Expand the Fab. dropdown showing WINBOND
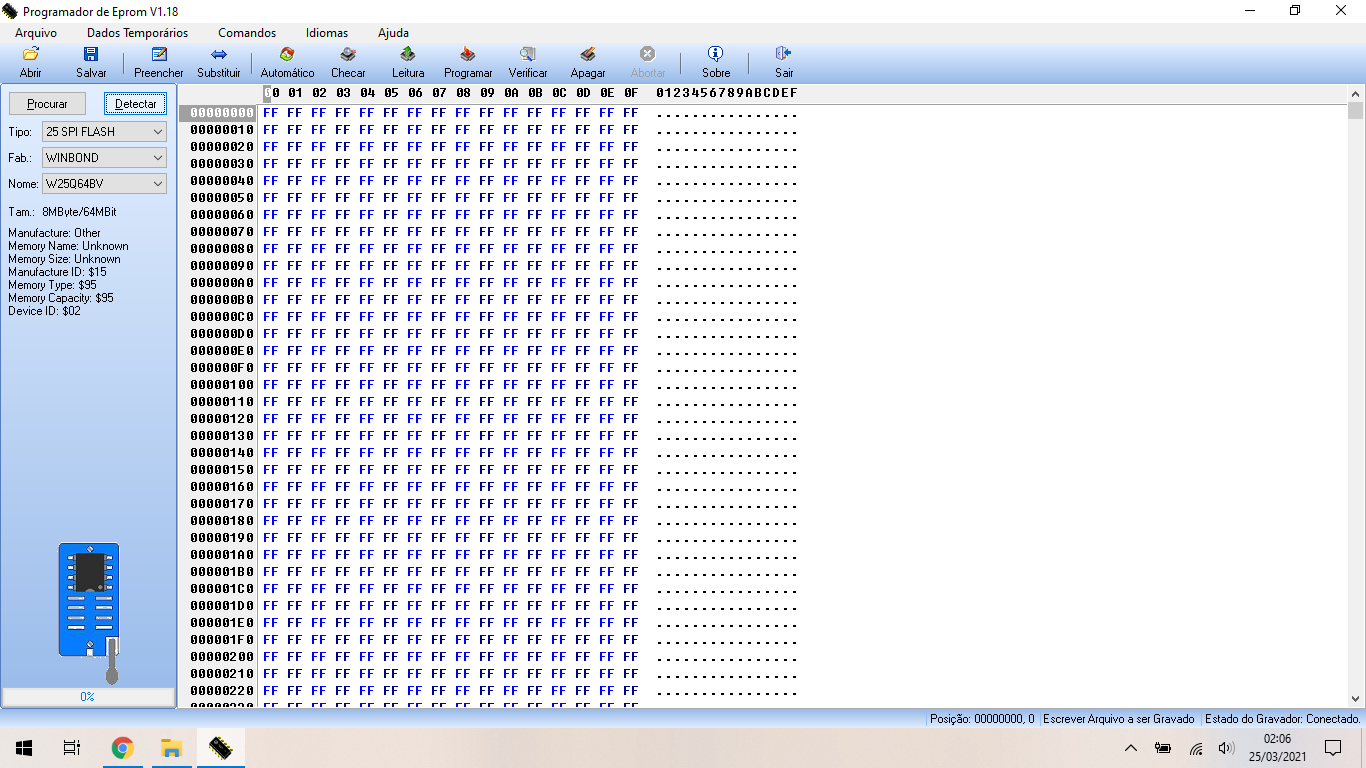 click(104, 158)
